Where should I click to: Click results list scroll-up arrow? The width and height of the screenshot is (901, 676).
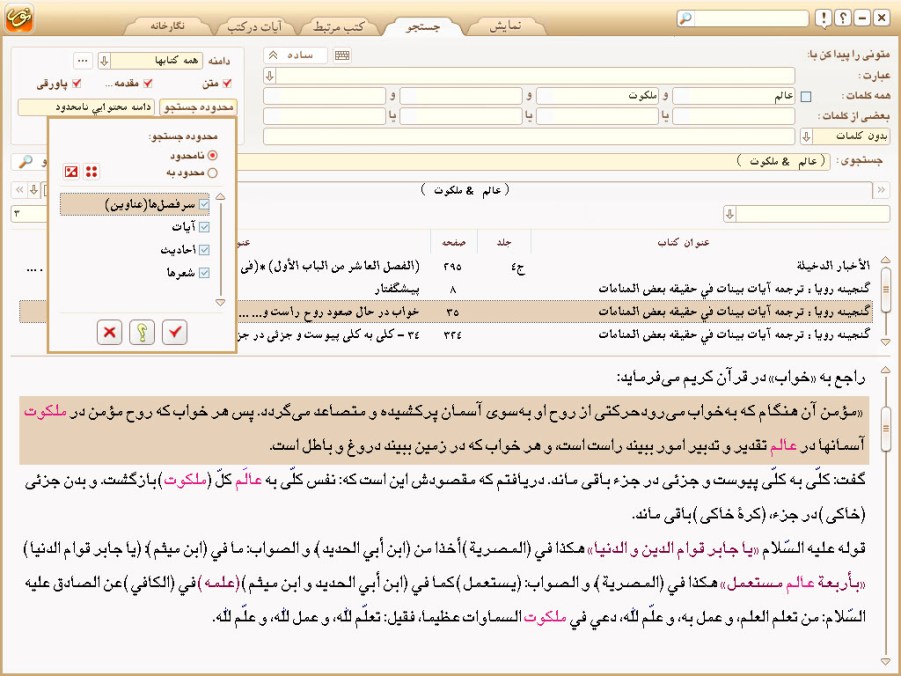(885, 260)
